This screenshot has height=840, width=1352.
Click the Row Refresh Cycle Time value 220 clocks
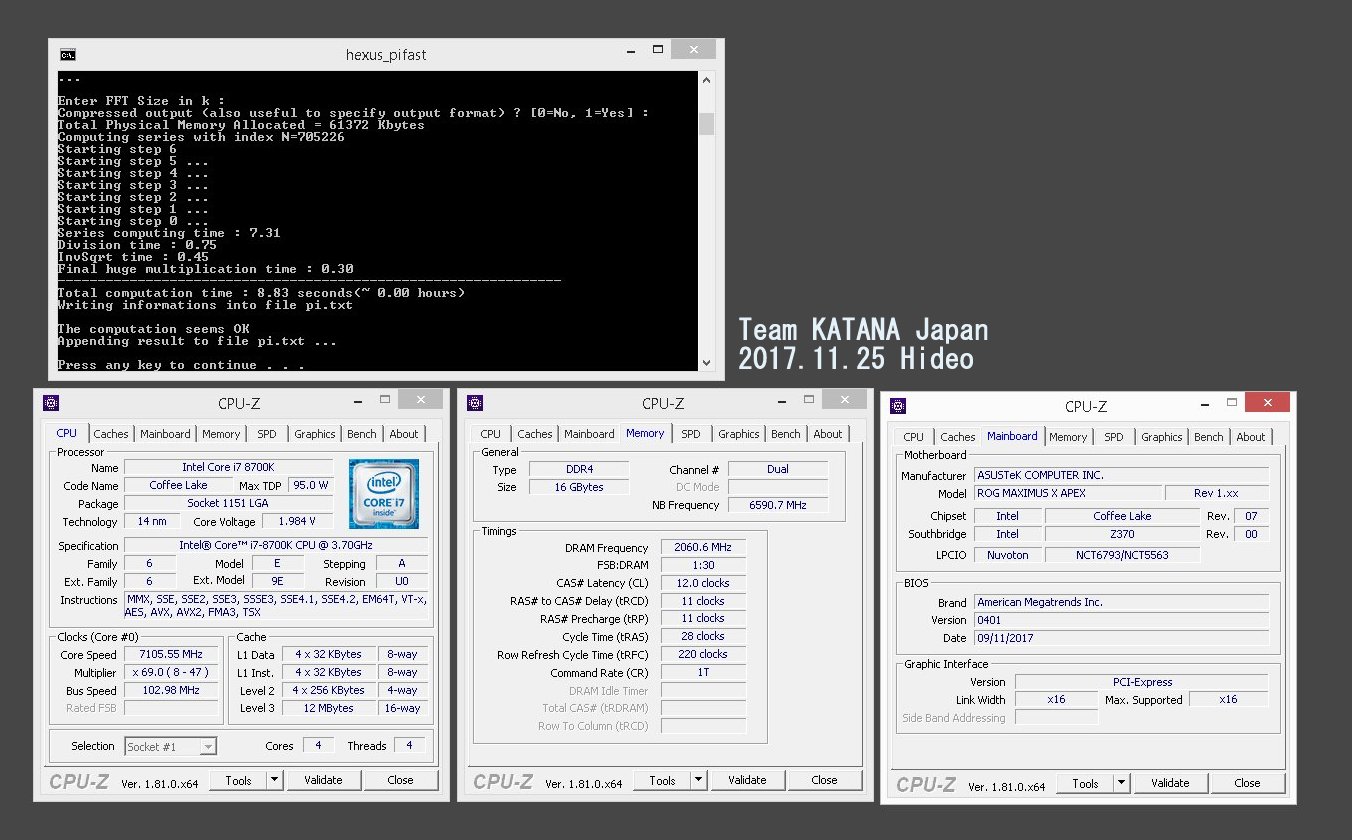pos(703,654)
